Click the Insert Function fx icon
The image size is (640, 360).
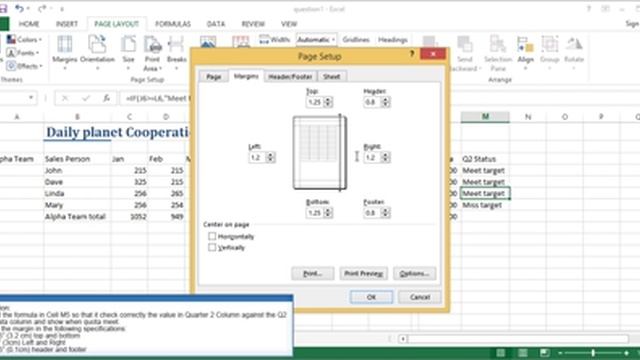point(106,98)
